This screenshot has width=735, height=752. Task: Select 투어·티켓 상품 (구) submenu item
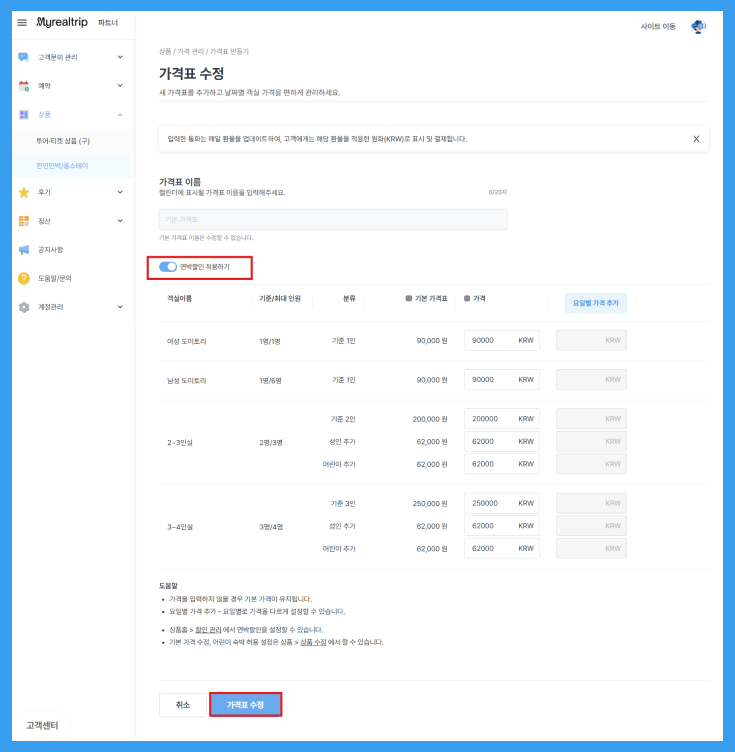63,141
